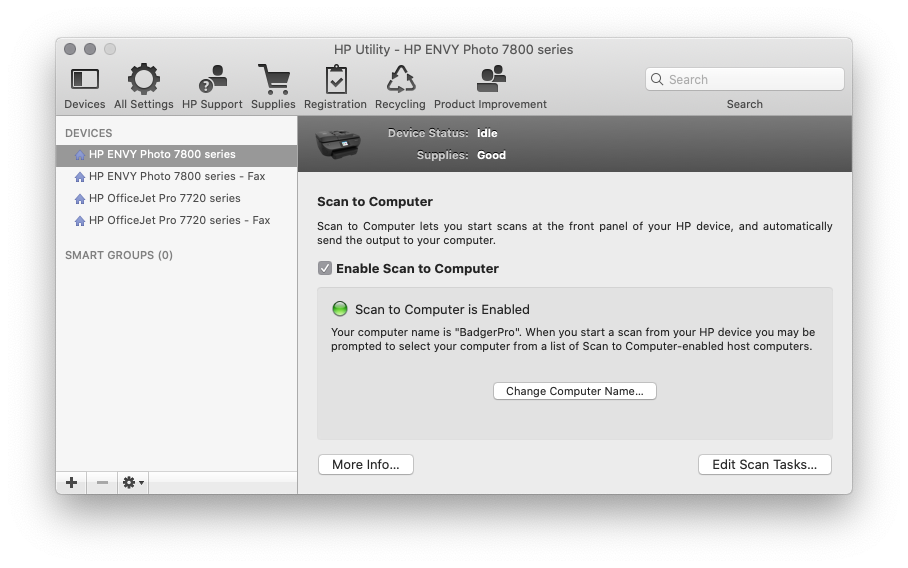Click the printer thumbnail image

pos(338,144)
